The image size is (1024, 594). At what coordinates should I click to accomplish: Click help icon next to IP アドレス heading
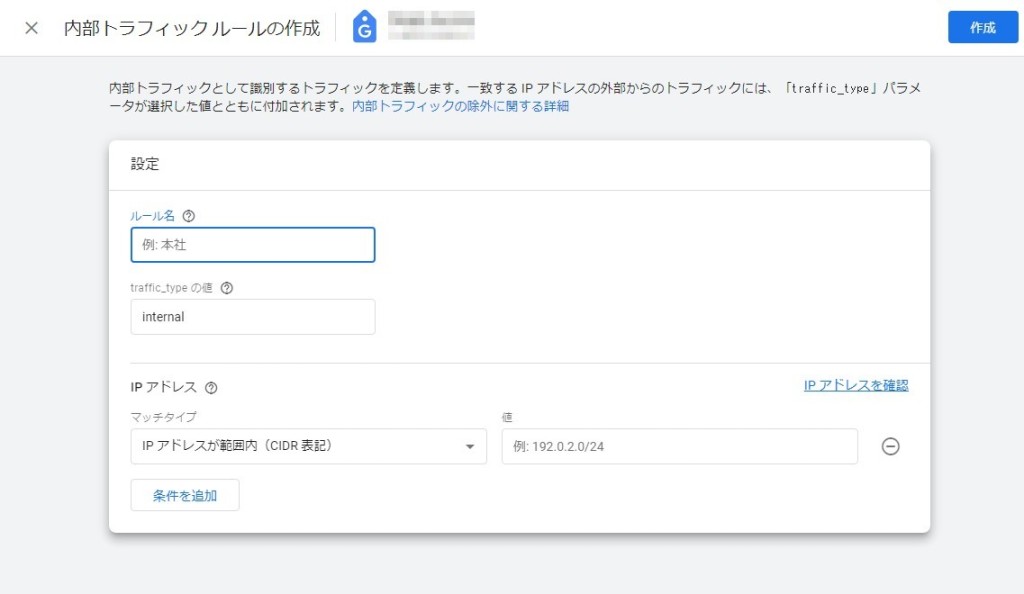click(211, 388)
